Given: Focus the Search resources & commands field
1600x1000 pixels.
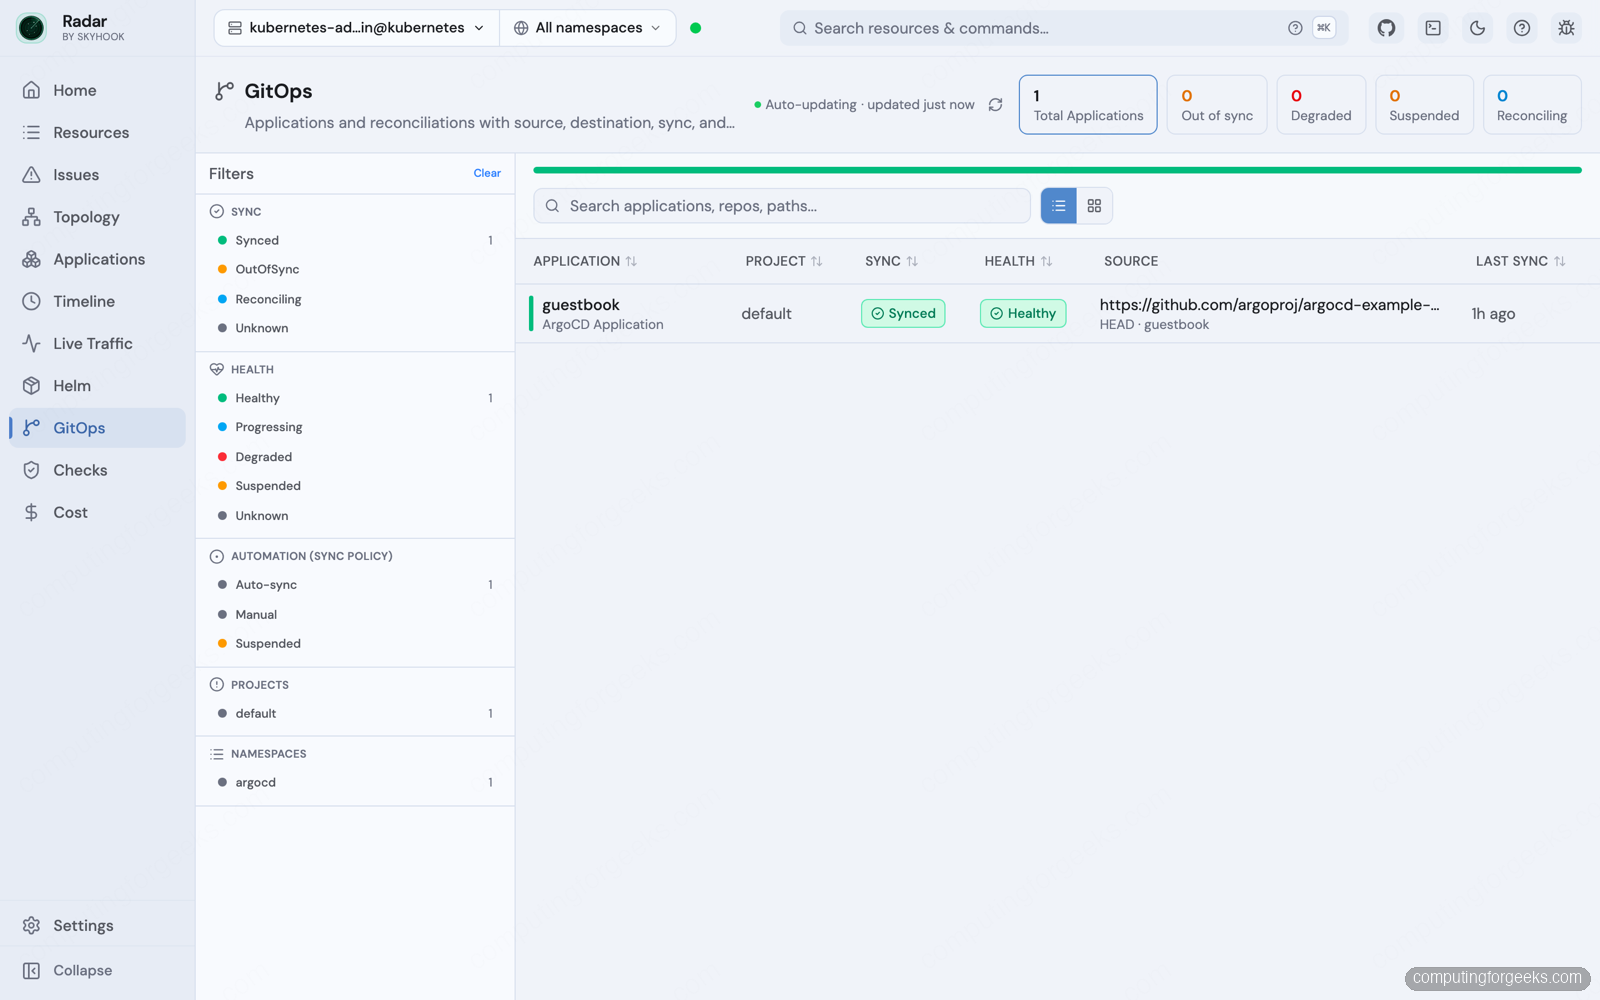Looking at the screenshot, I should tap(1063, 28).
